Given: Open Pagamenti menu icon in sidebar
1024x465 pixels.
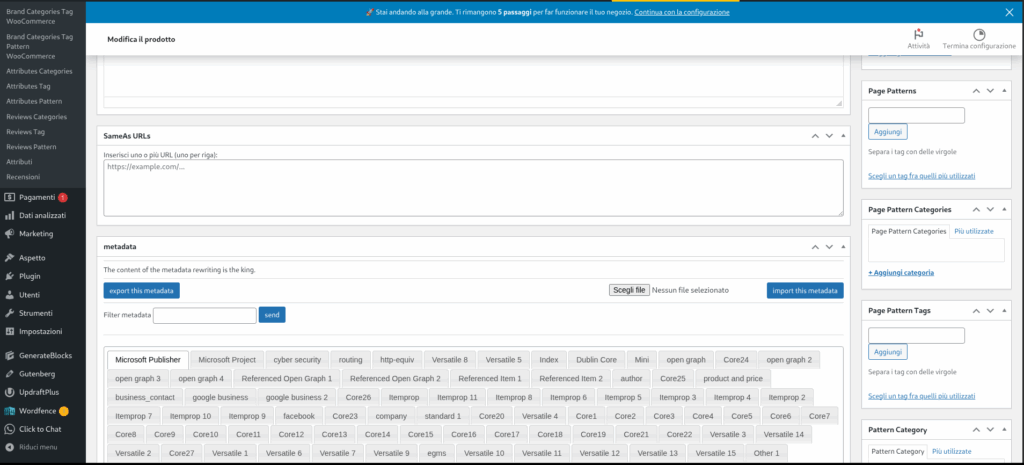Looking at the screenshot, I should 10,197.
